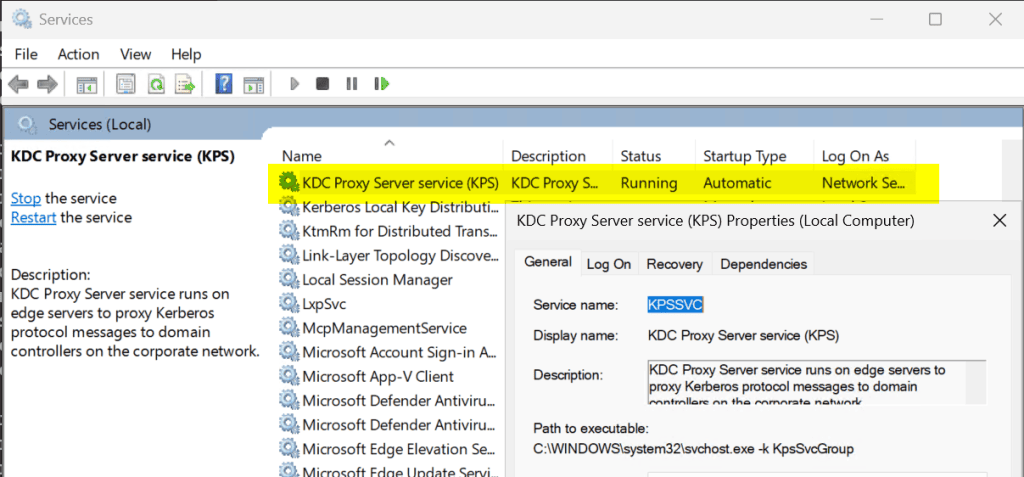
Task: Open the blue Help question-mark icon
Action: coord(224,85)
